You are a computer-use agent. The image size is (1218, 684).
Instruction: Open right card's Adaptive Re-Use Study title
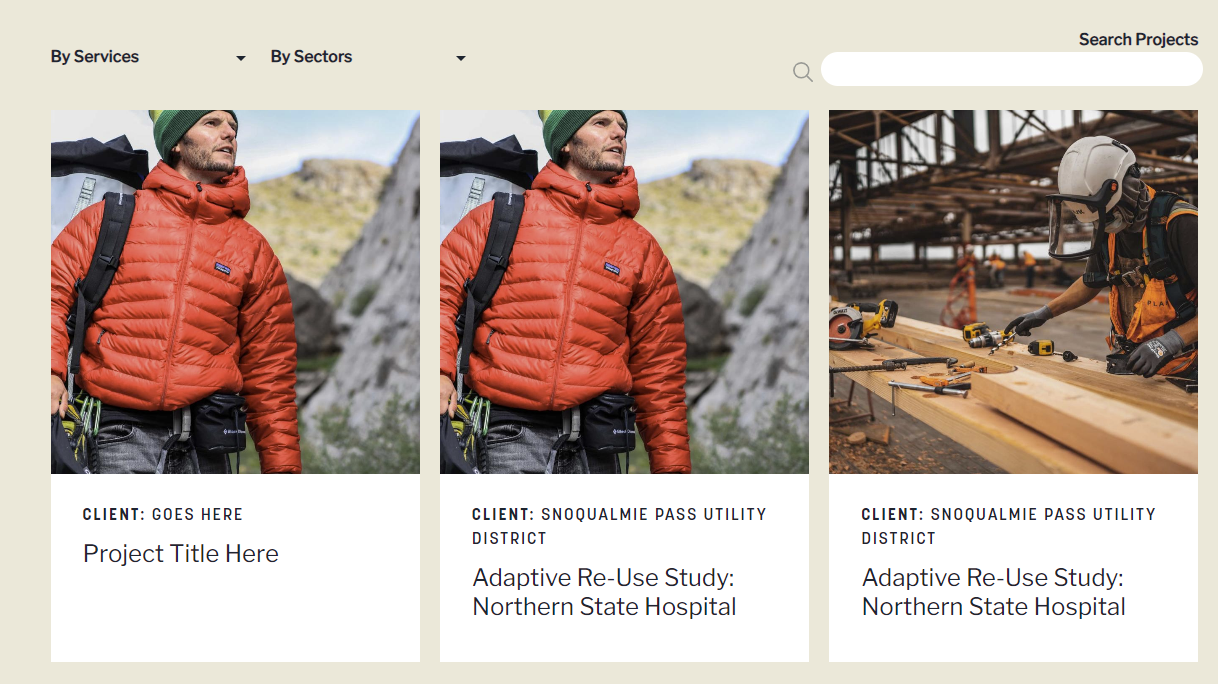(x=993, y=592)
